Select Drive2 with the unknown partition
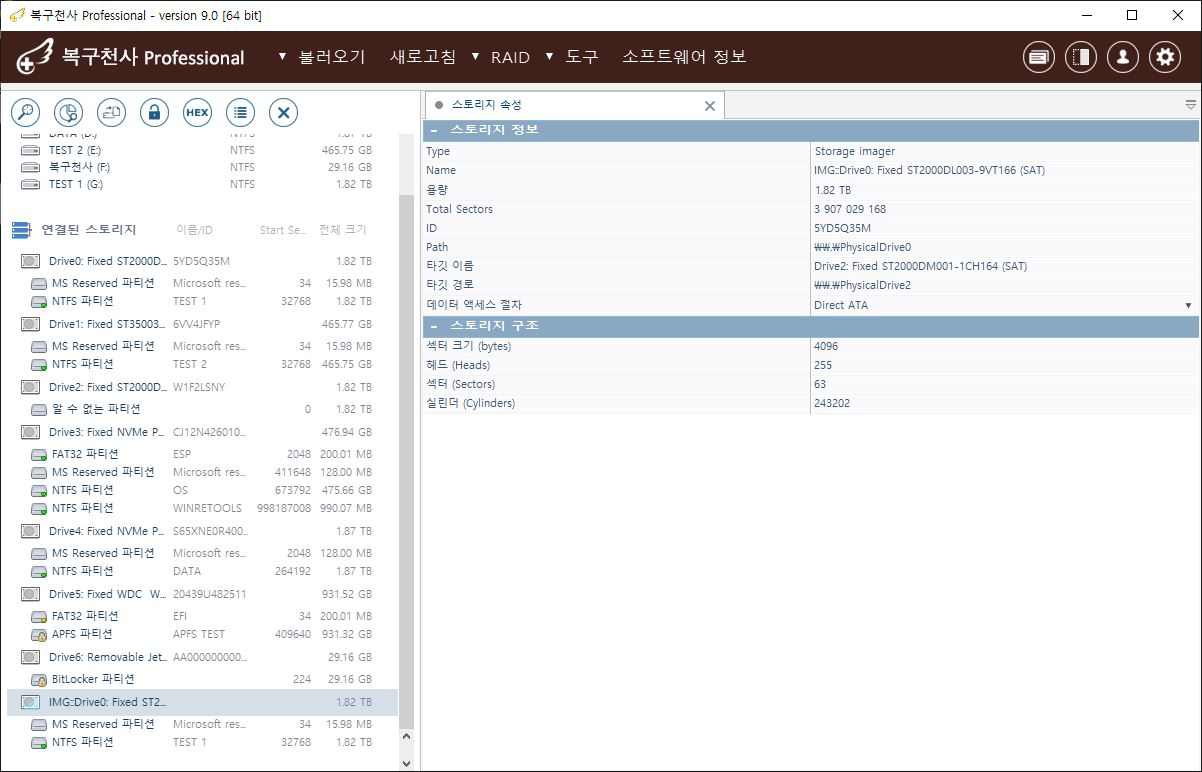 107,387
